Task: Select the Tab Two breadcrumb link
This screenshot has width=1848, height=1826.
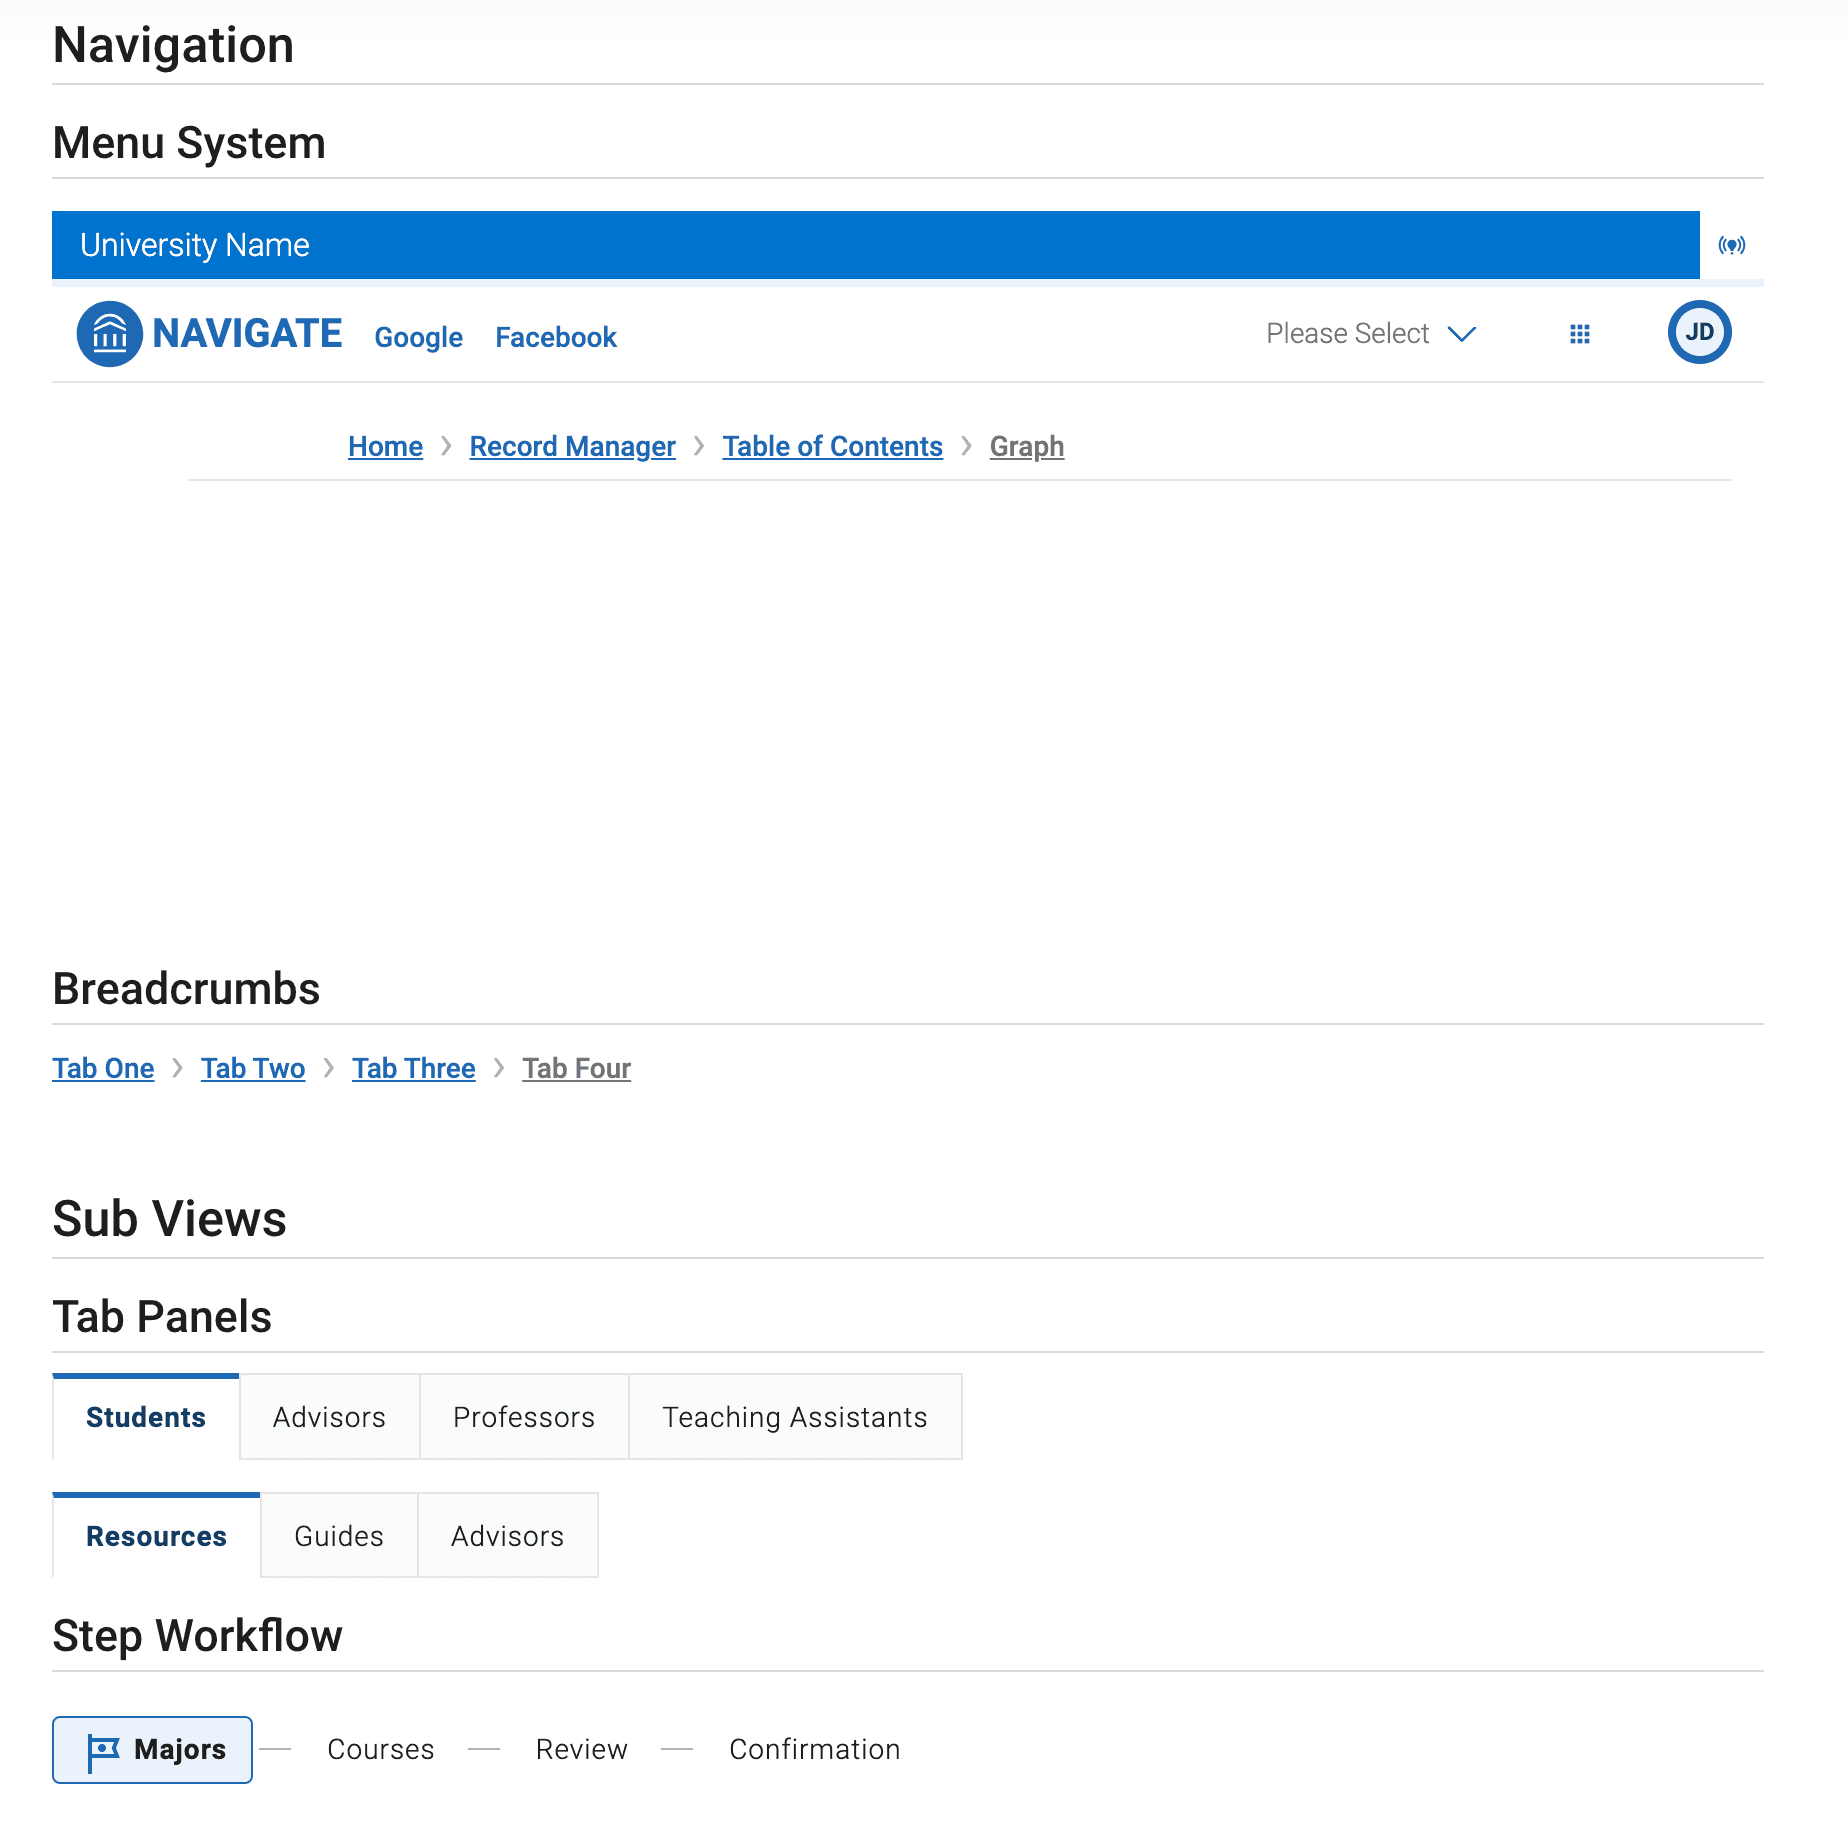Action: click(253, 1068)
